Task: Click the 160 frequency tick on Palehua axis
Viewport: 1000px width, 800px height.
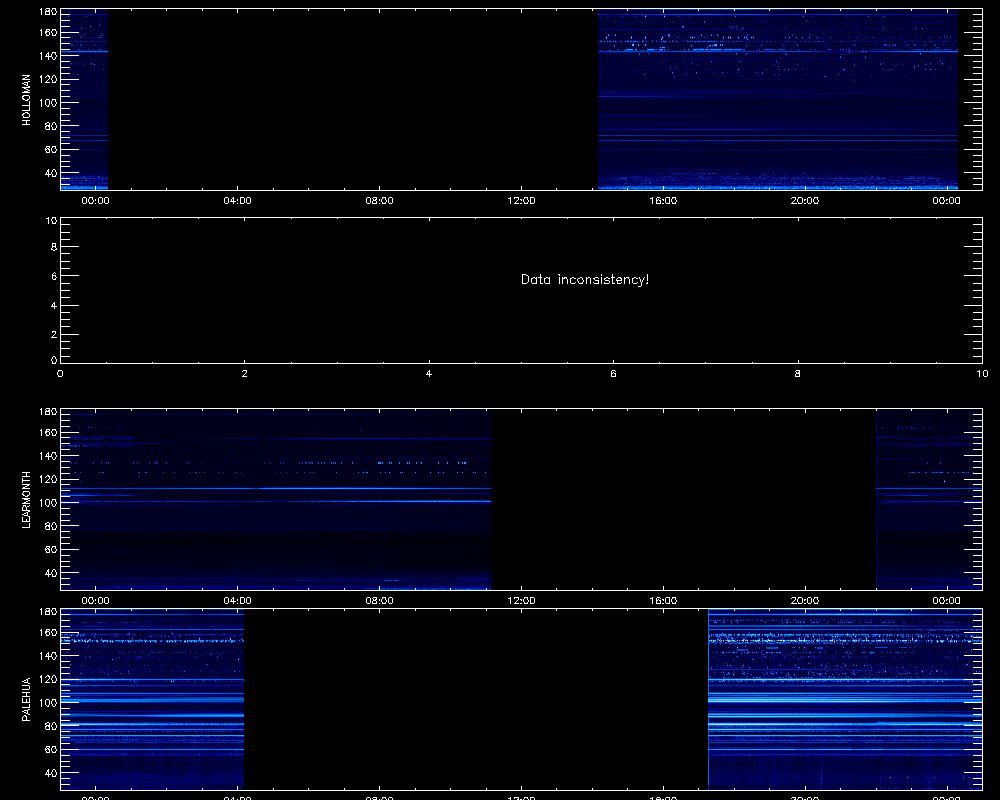Action: coord(48,633)
